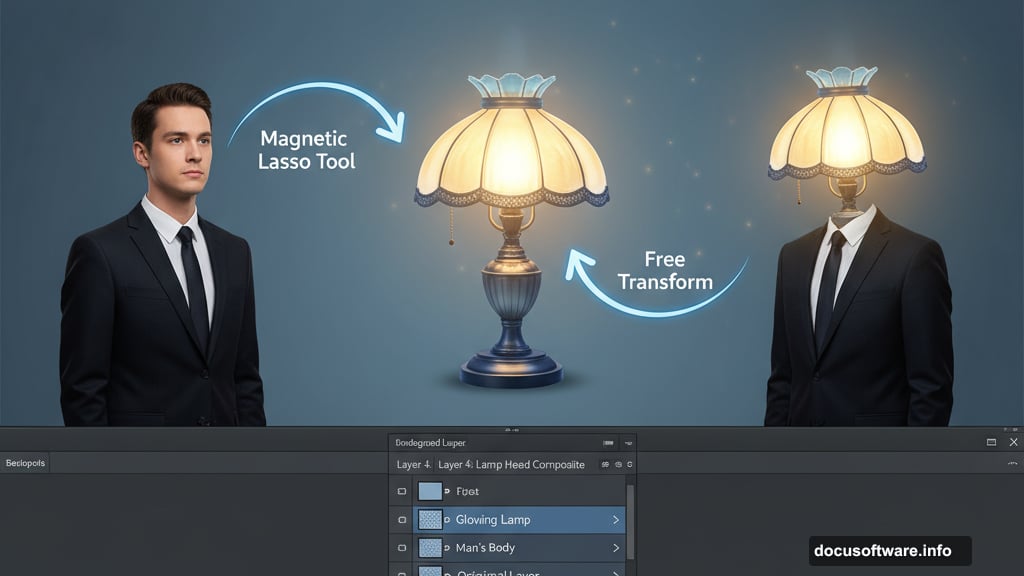Toggle visibility of the Glowing Lamp layer

pyautogui.click(x=401, y=520)
